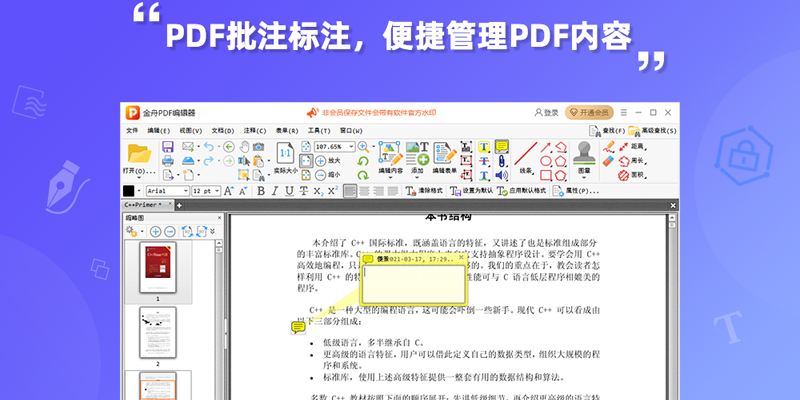Open the zoom percentage 107.65% dropdown
The width and height of the screenshot is (800, 400).
(x=351, y=147)
